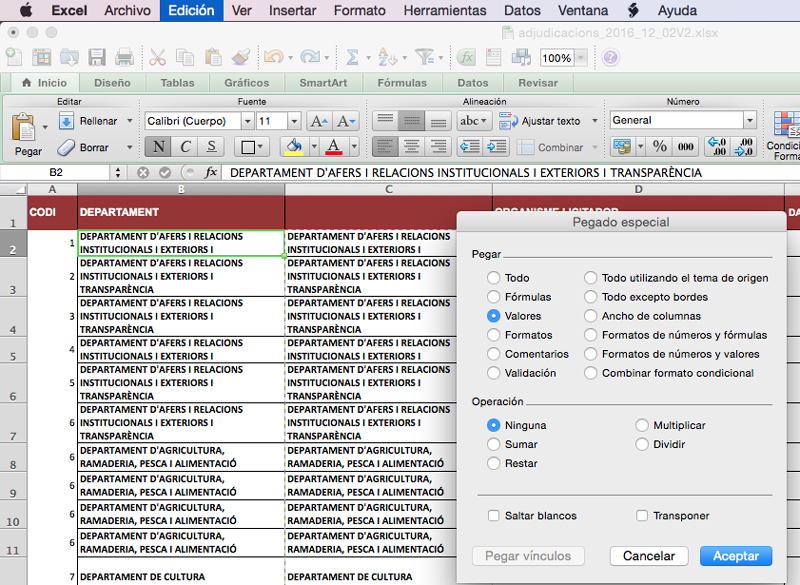Open the Archivo menu
The image size is (800, 585).
tap(128, 10)
